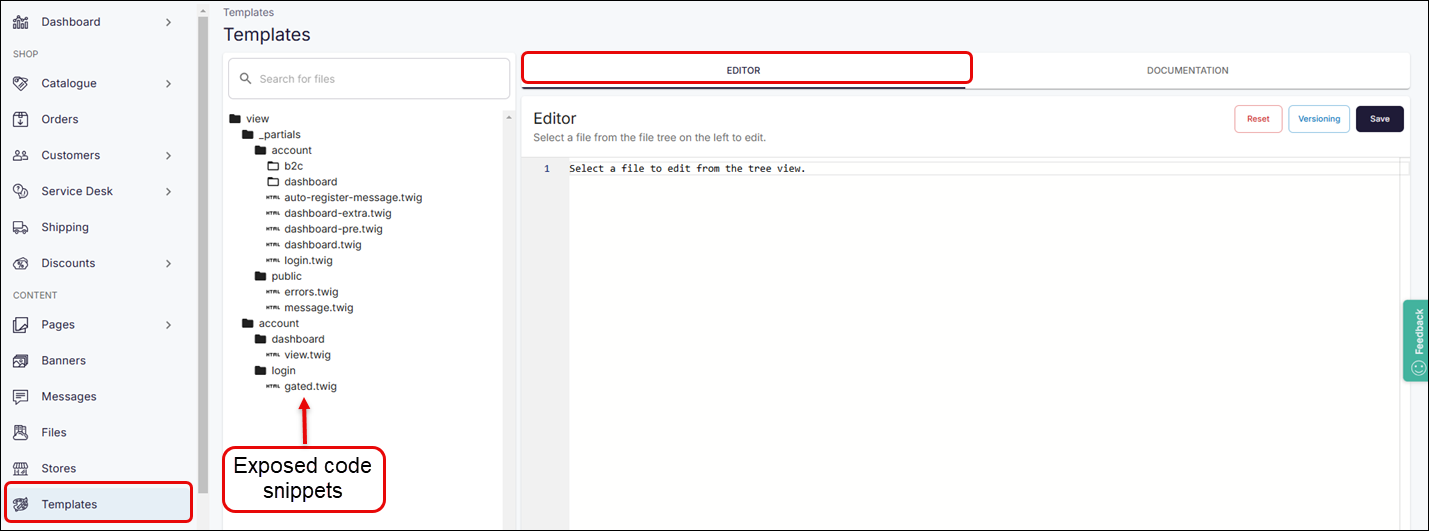Image resolution: width=1429 pixels, height=531 pixels.
Task: Click the Discounts icon
Action: (x=20, y=264)
